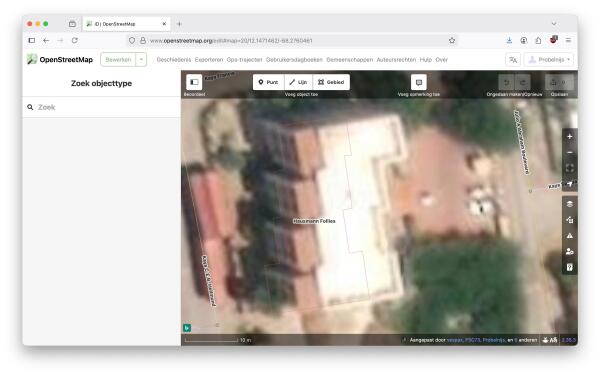Screen dimensions: 600x375
Task: Add a map note with the note icon
Action: (419, 82)
